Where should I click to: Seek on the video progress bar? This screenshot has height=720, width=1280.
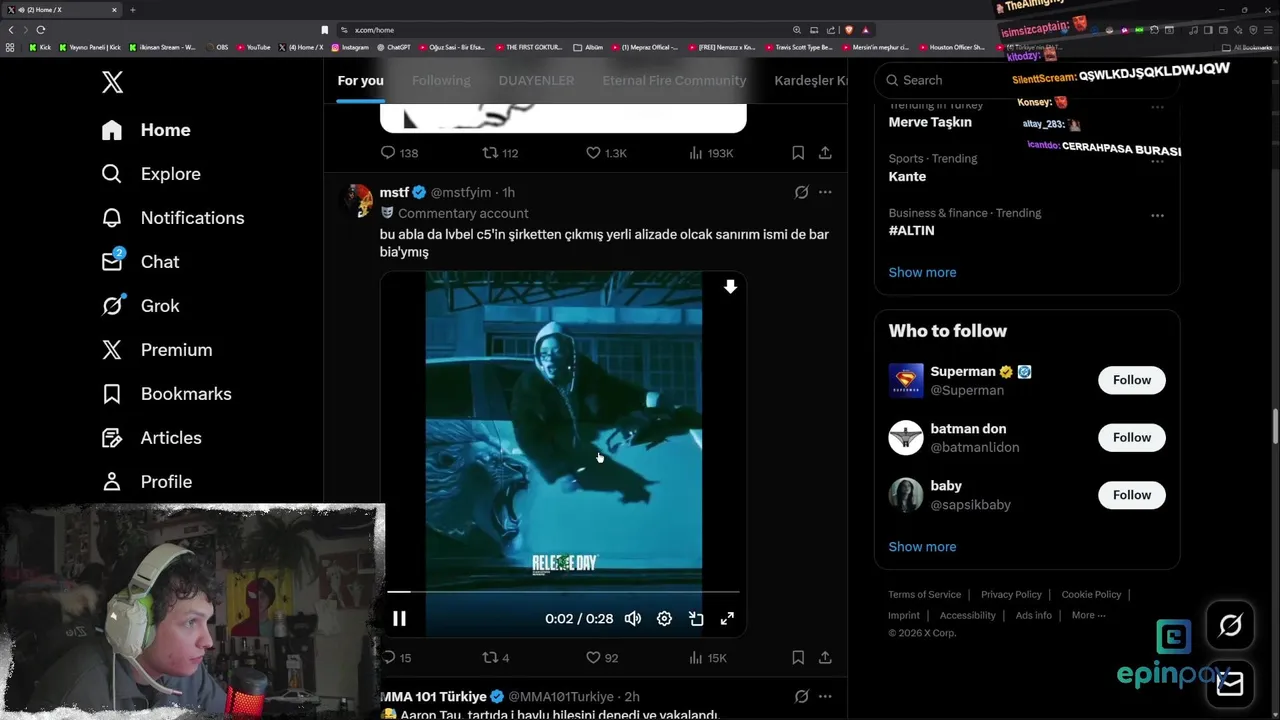[x=563, y=592]
